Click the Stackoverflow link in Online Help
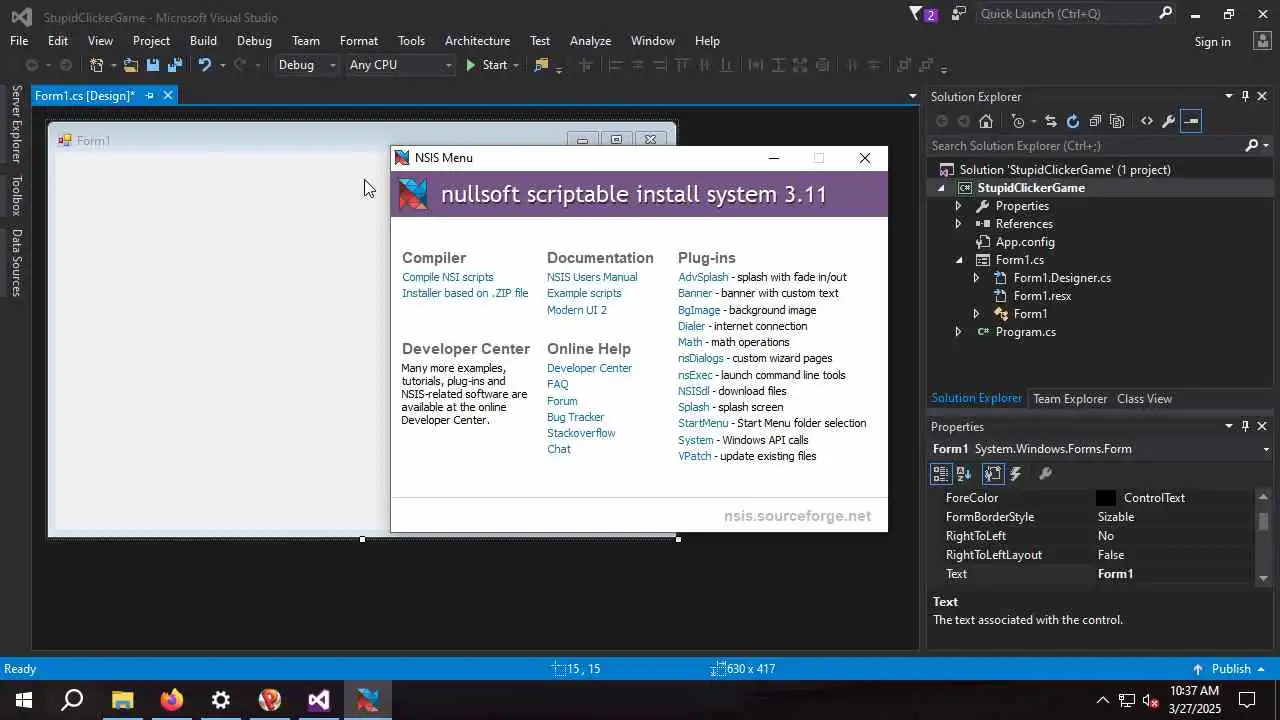The width and height of the screenshot is (1280, 720). pyautogui.click(x=581, y=433)
